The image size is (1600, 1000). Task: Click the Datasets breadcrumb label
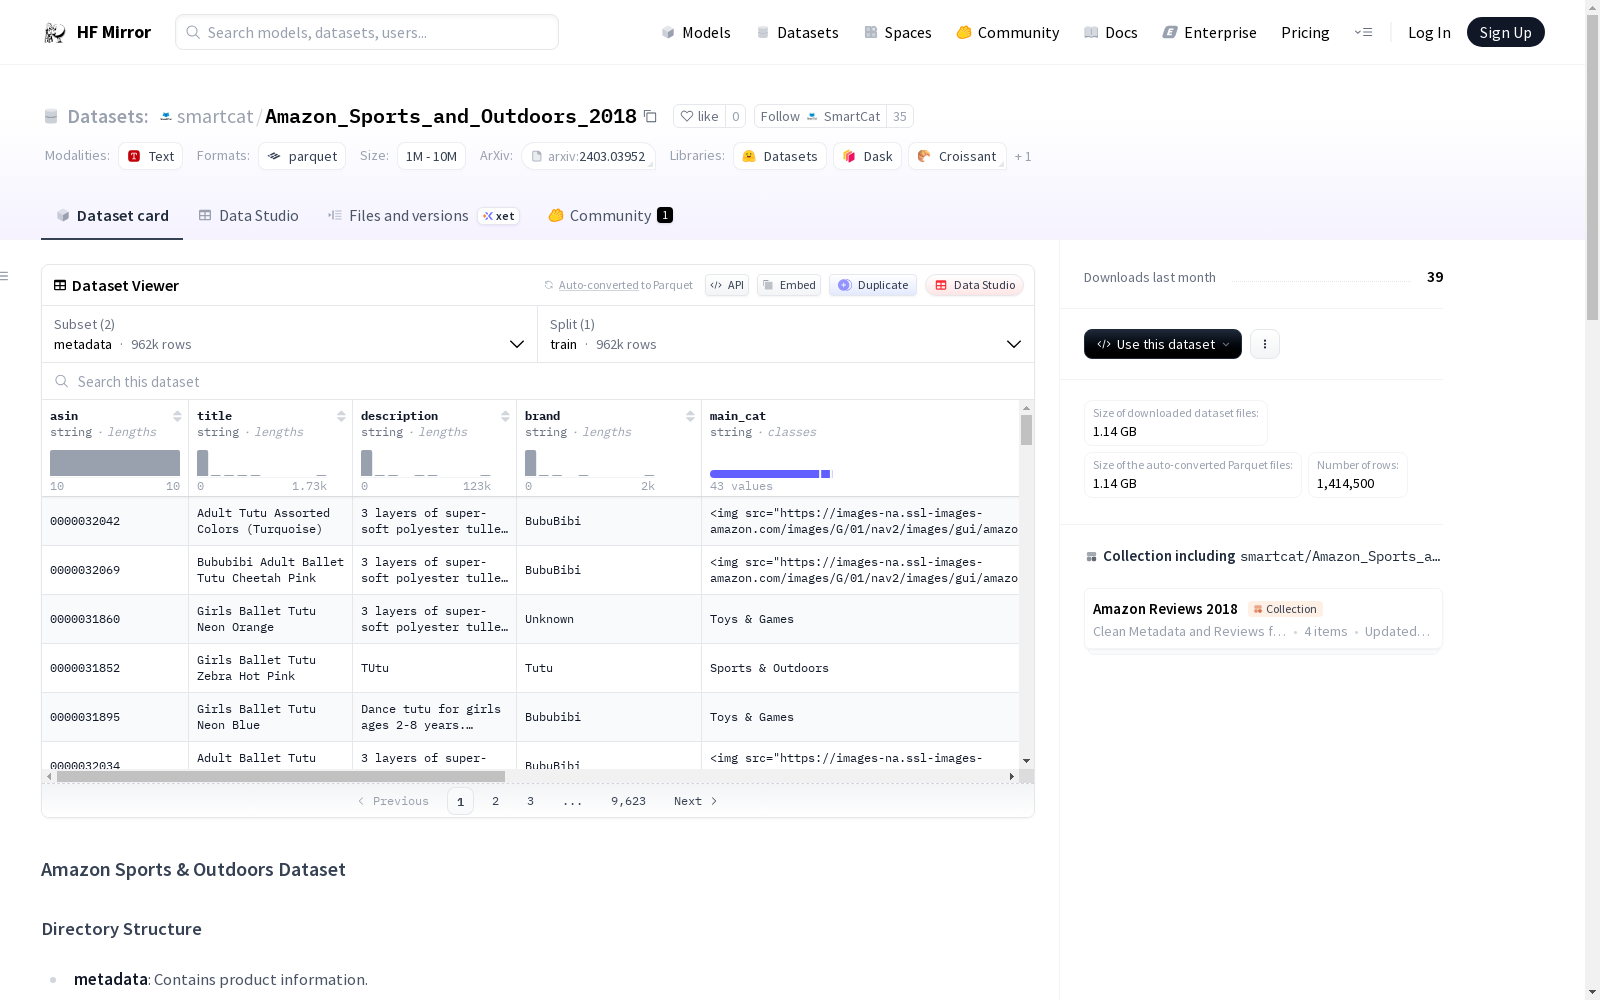(x=107, y=117)
